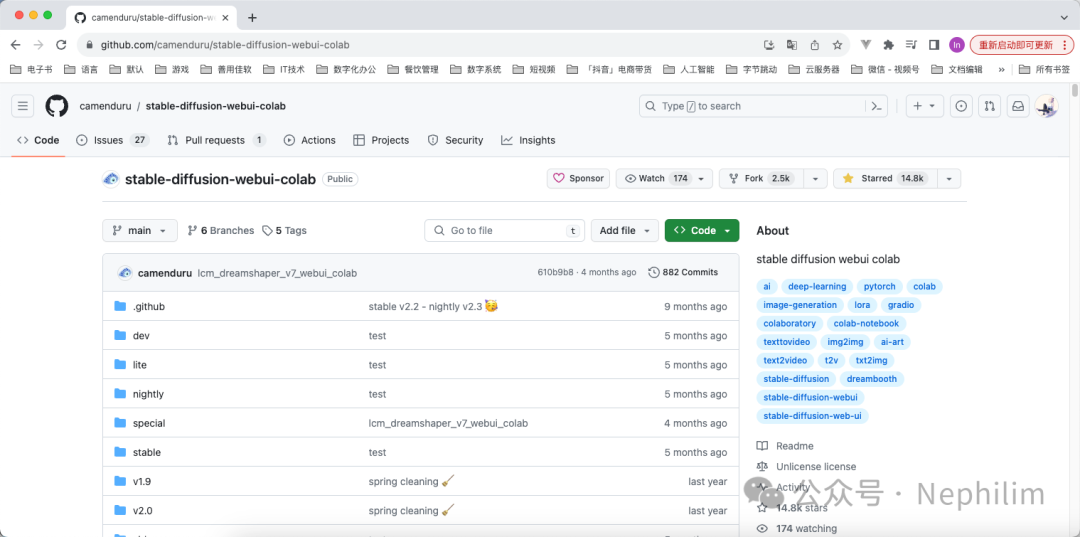Click the browser address bar URL
Screen dimensions: 1080x537
225,45
